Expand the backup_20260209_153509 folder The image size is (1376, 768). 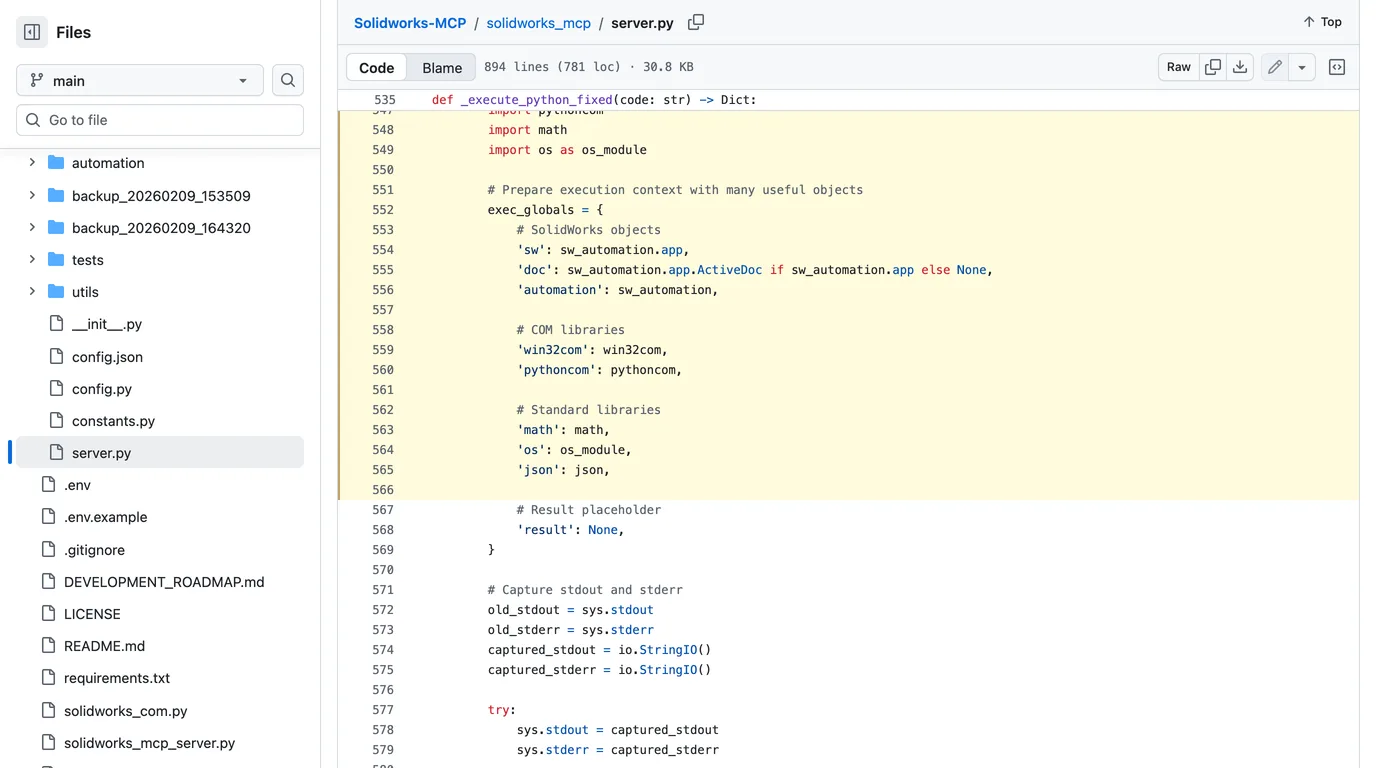[32, 195]
